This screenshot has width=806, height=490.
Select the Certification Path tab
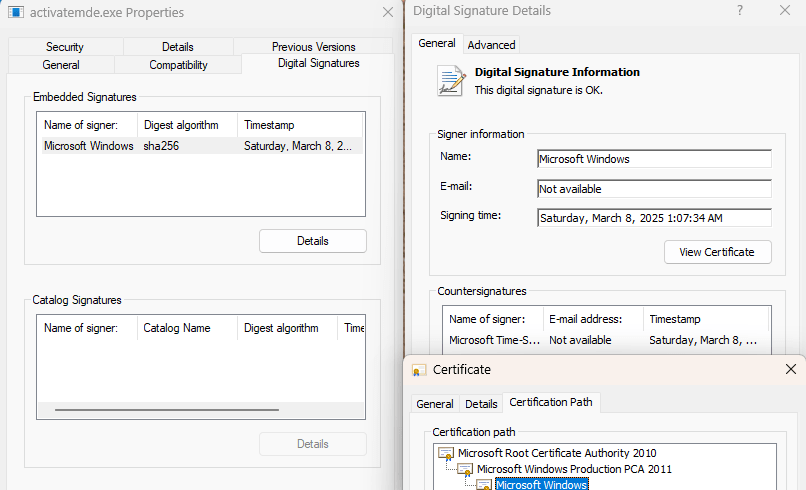[551, 402]
